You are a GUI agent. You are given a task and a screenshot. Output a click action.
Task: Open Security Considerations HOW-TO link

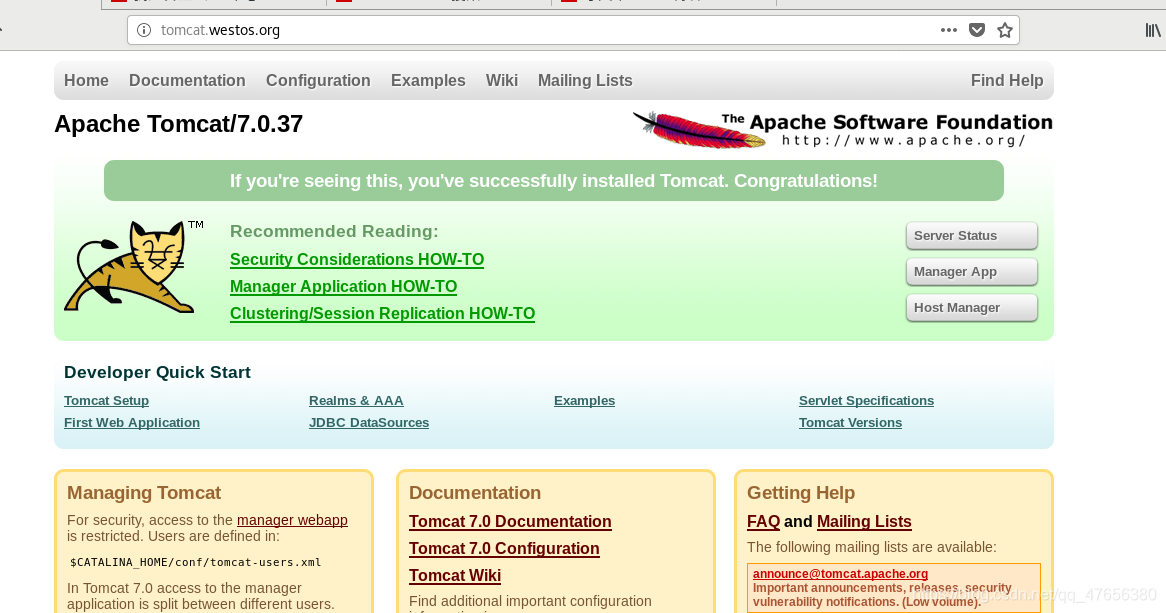(357, 260)
